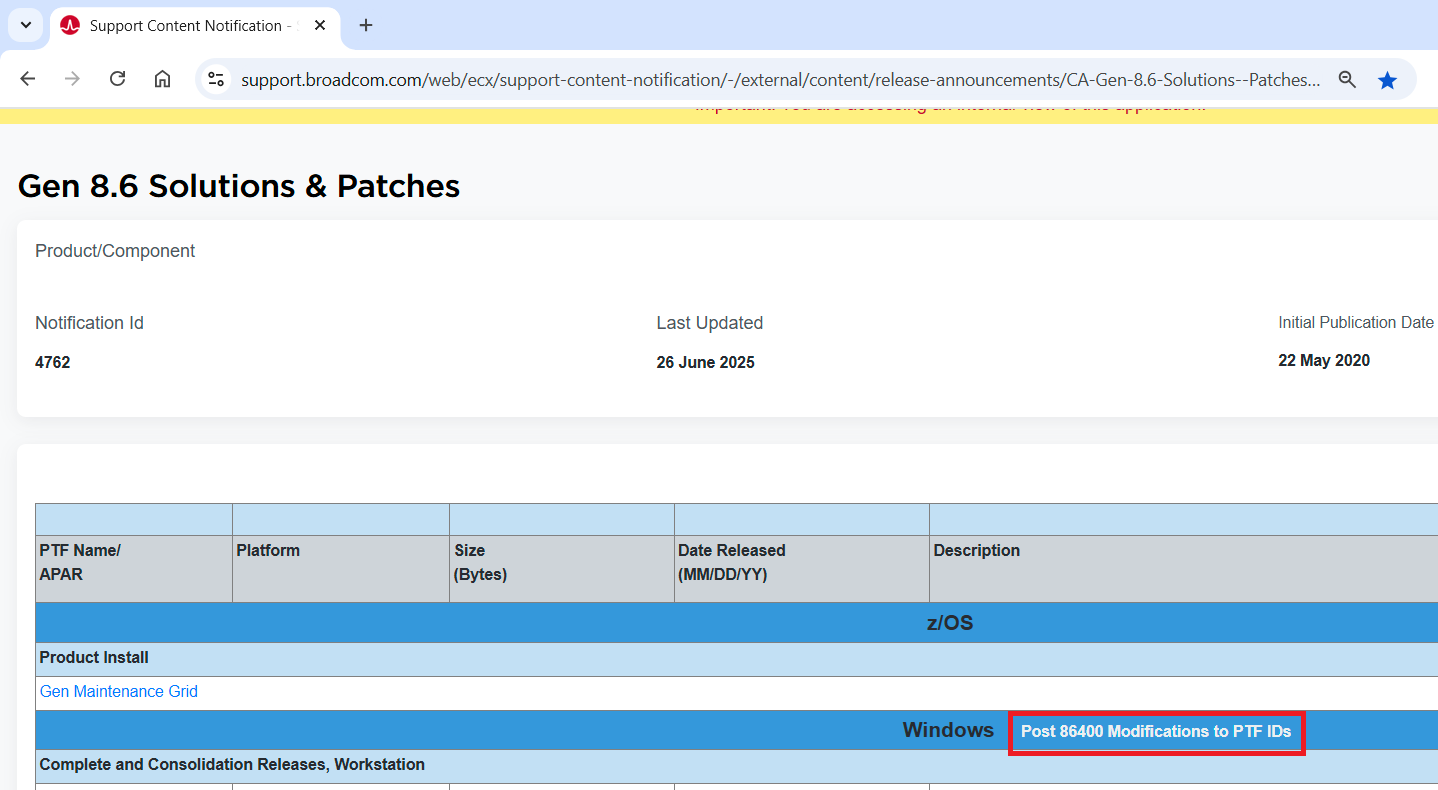1438x790 pixels.
Task: Open the Gen Maintenance Grid link
Action: pyautogui.click(x=119, y=692)
